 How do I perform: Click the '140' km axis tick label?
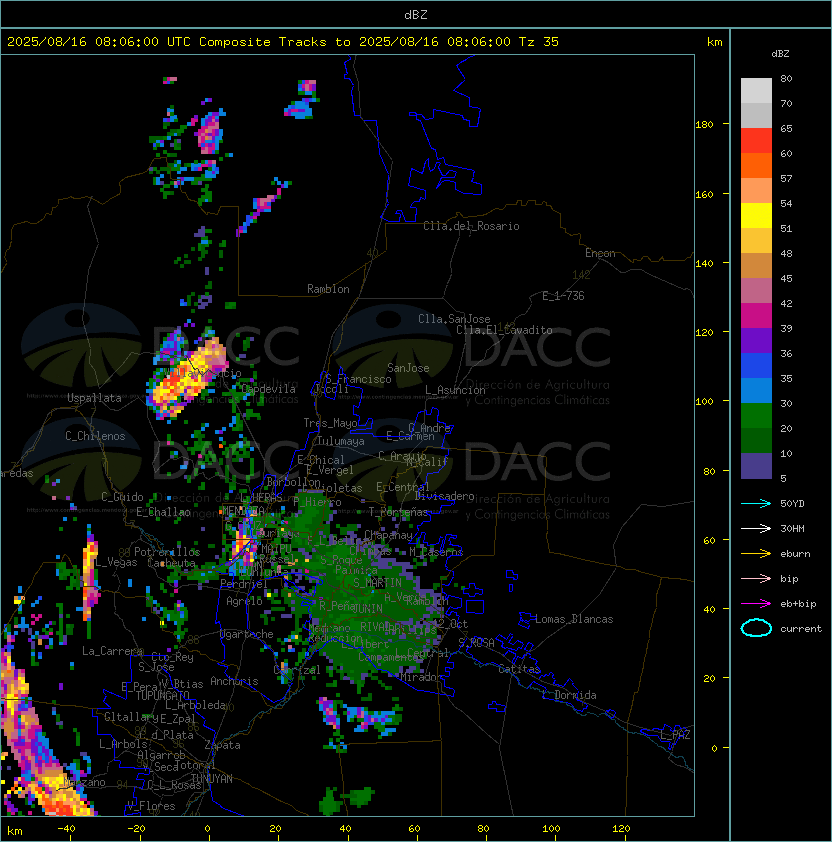point(704,264)
